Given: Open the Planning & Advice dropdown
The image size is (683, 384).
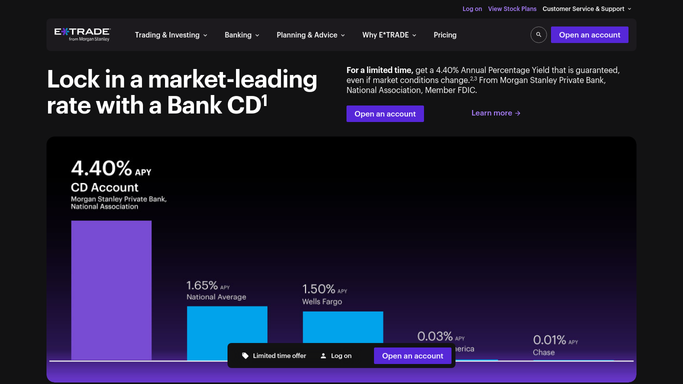Looking at the screenshot, I should point(311,35).
